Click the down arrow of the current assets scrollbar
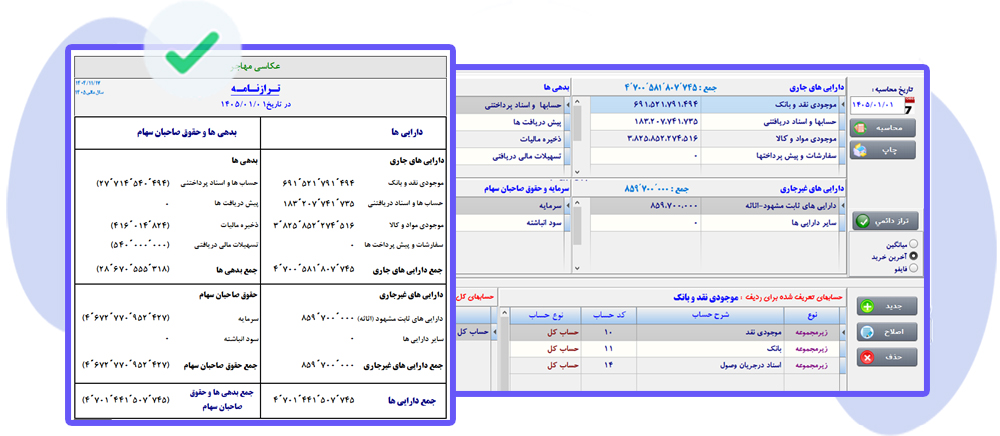1000x436 pixels. point(577,171)
